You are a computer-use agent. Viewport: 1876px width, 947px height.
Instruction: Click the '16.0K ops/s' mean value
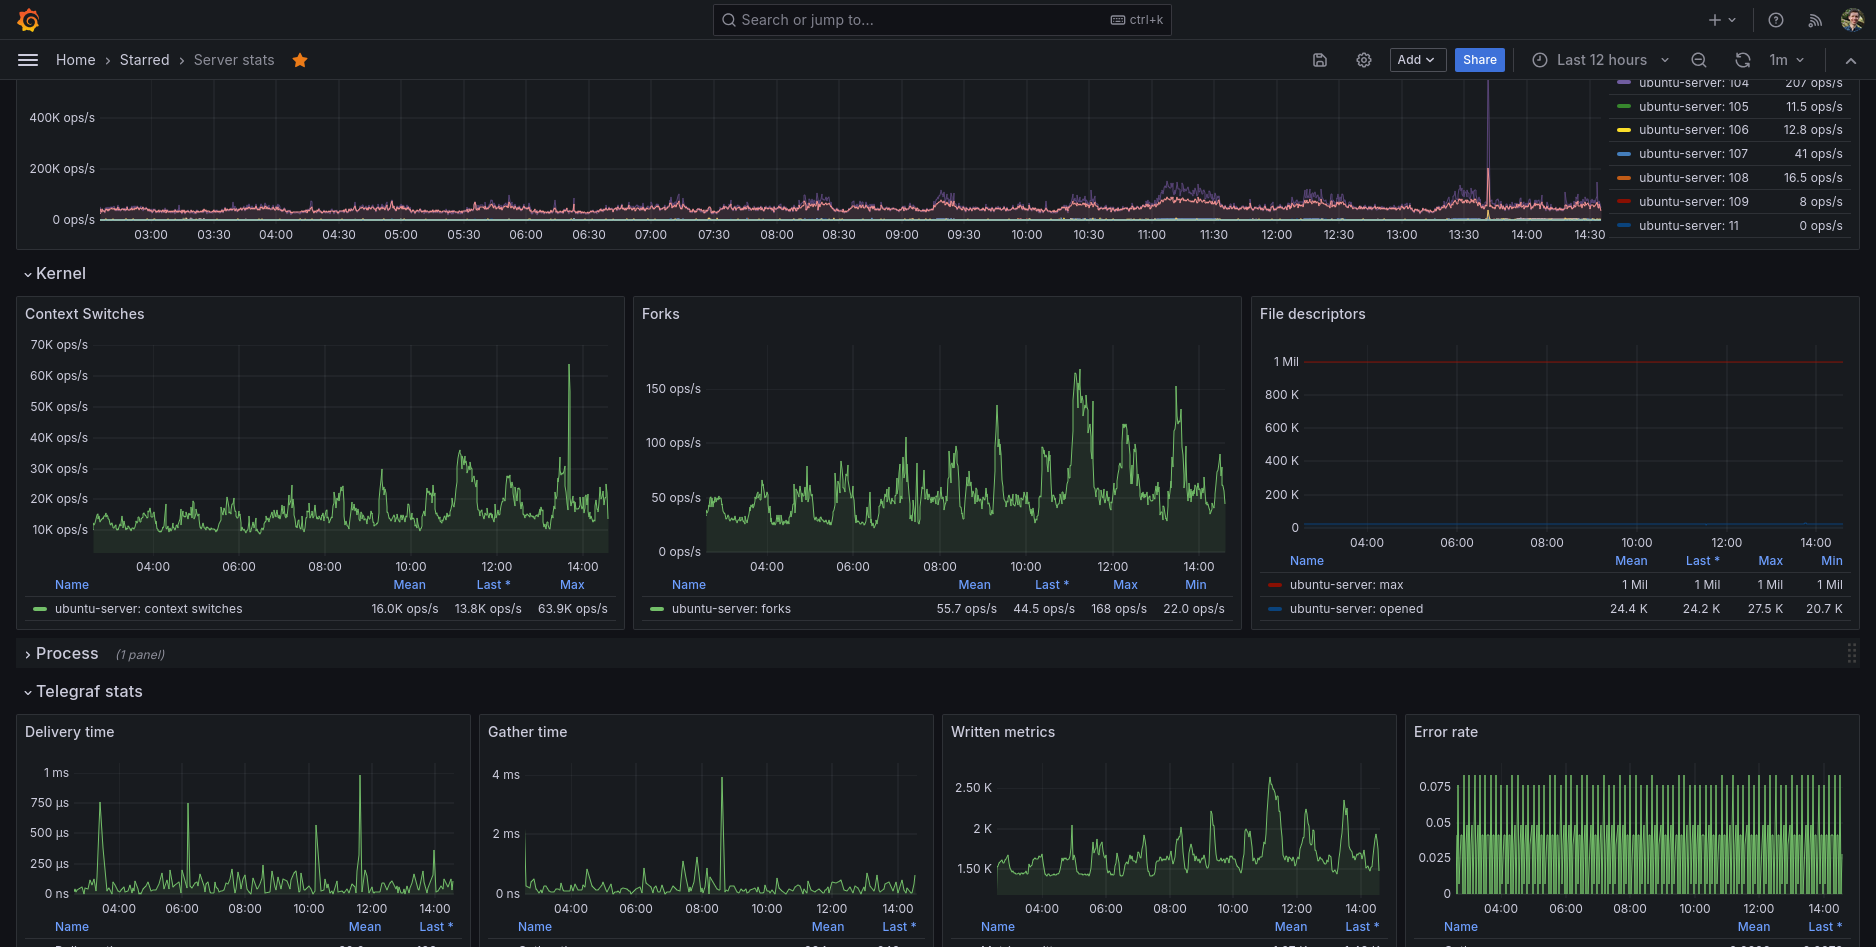click(405, 609)
